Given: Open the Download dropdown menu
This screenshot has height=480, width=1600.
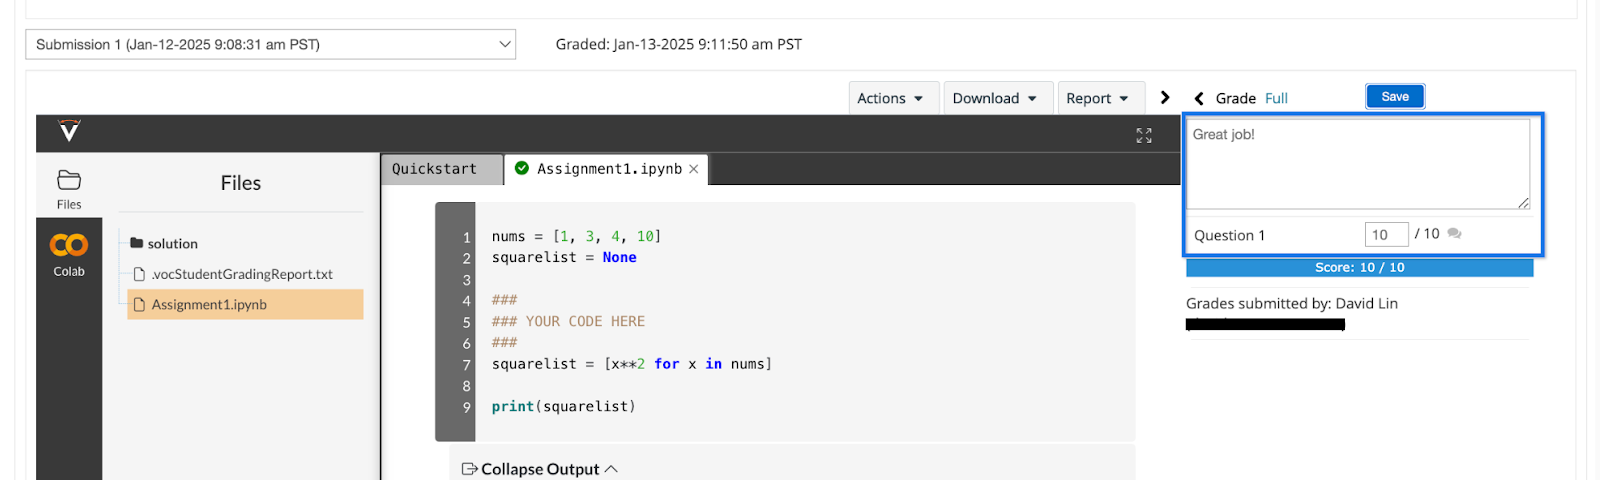Looking at the screenshot, I should tap(997, 98).
